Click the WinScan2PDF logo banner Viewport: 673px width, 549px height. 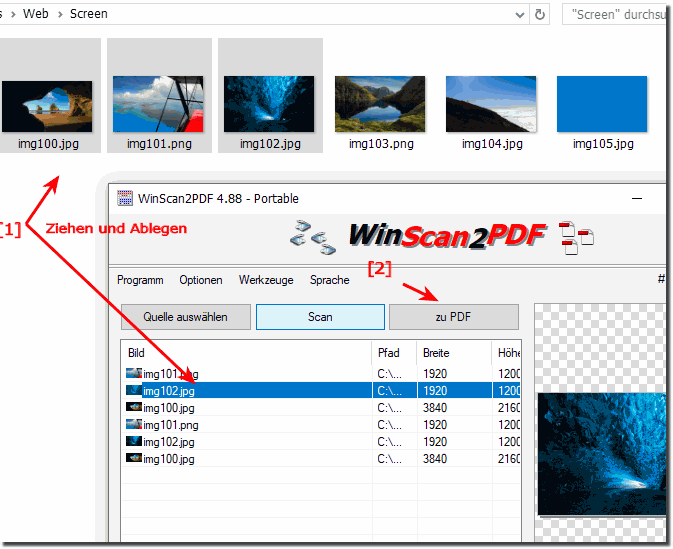click(447, 236)
